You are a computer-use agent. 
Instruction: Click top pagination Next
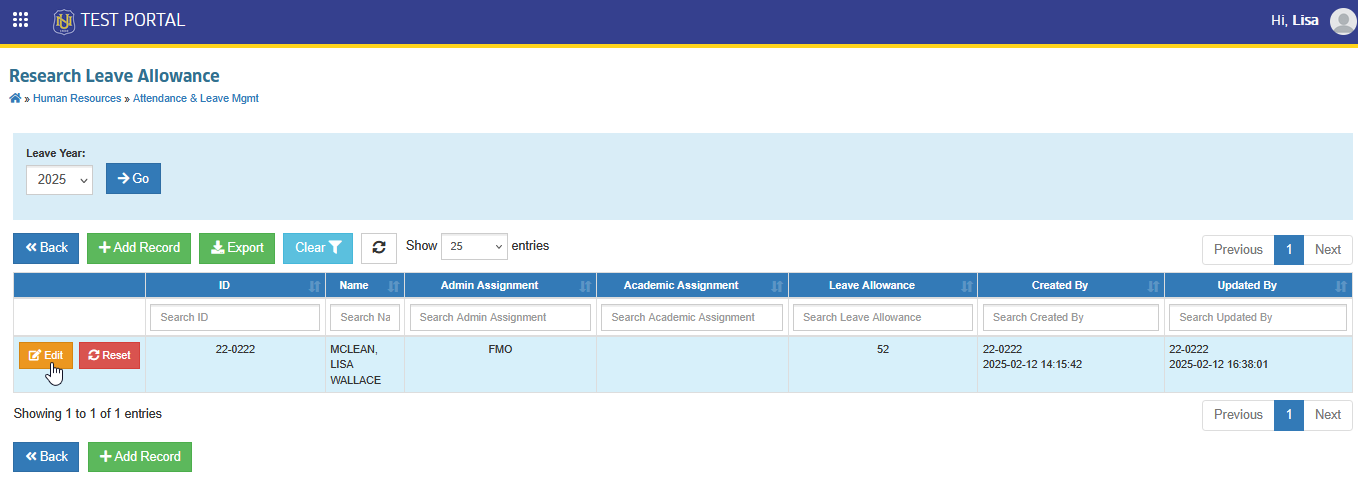pyautogui.click(x=1328, y=250)
